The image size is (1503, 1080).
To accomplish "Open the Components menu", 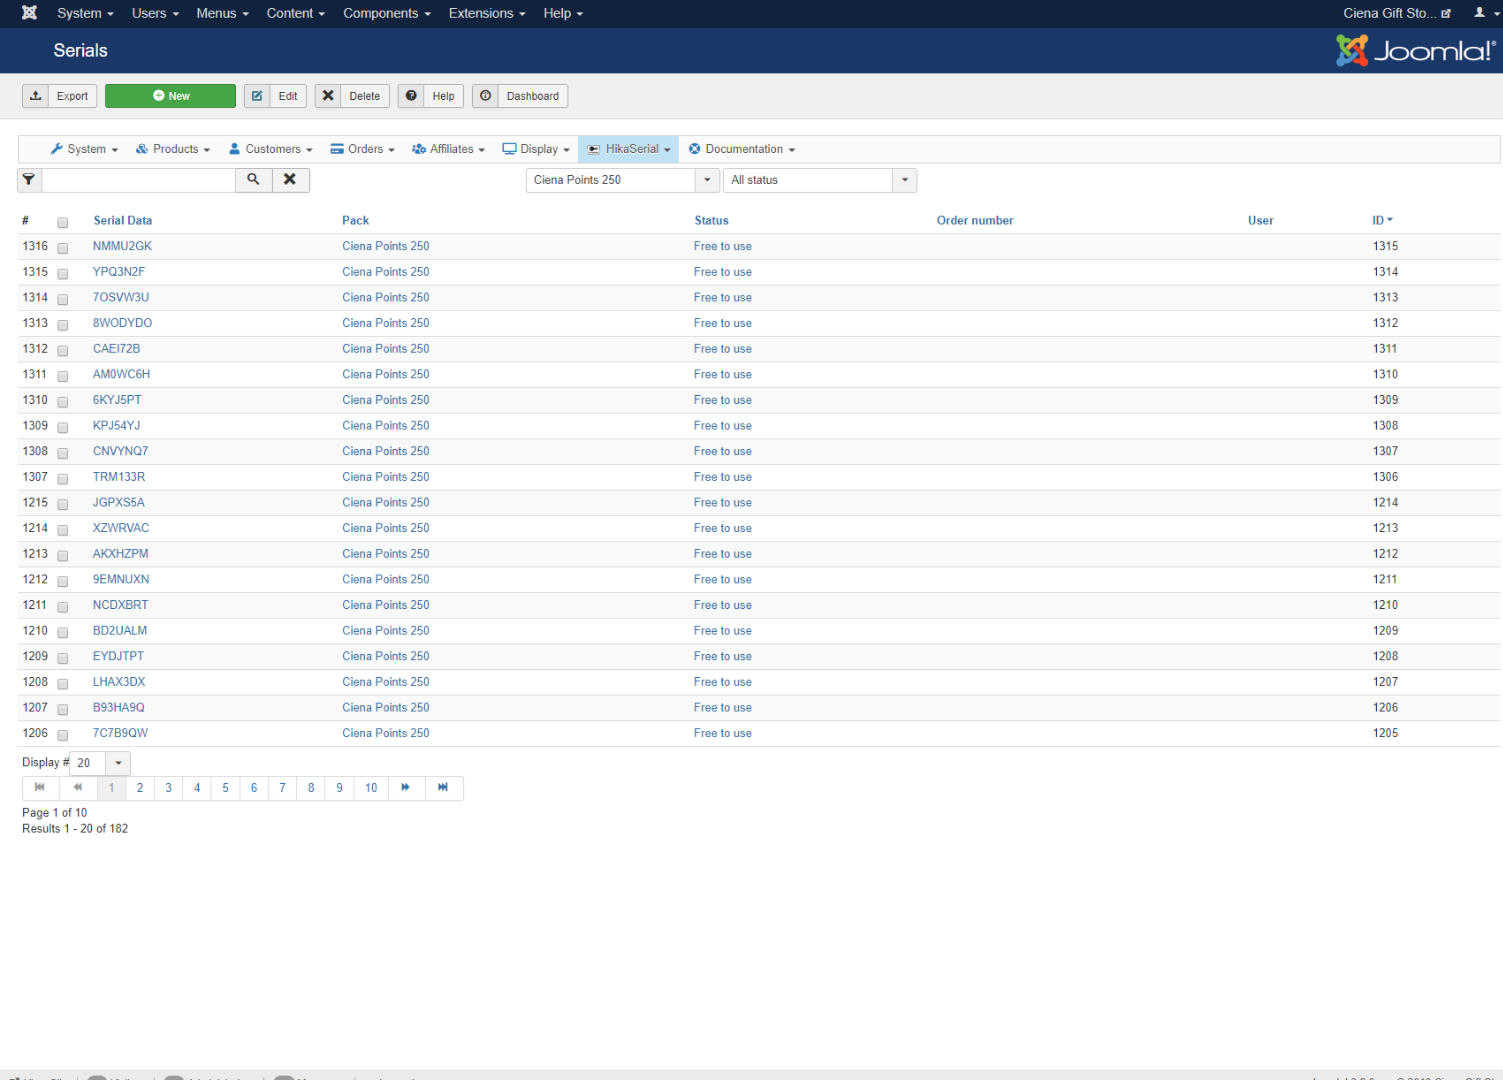I will point(387,13).
